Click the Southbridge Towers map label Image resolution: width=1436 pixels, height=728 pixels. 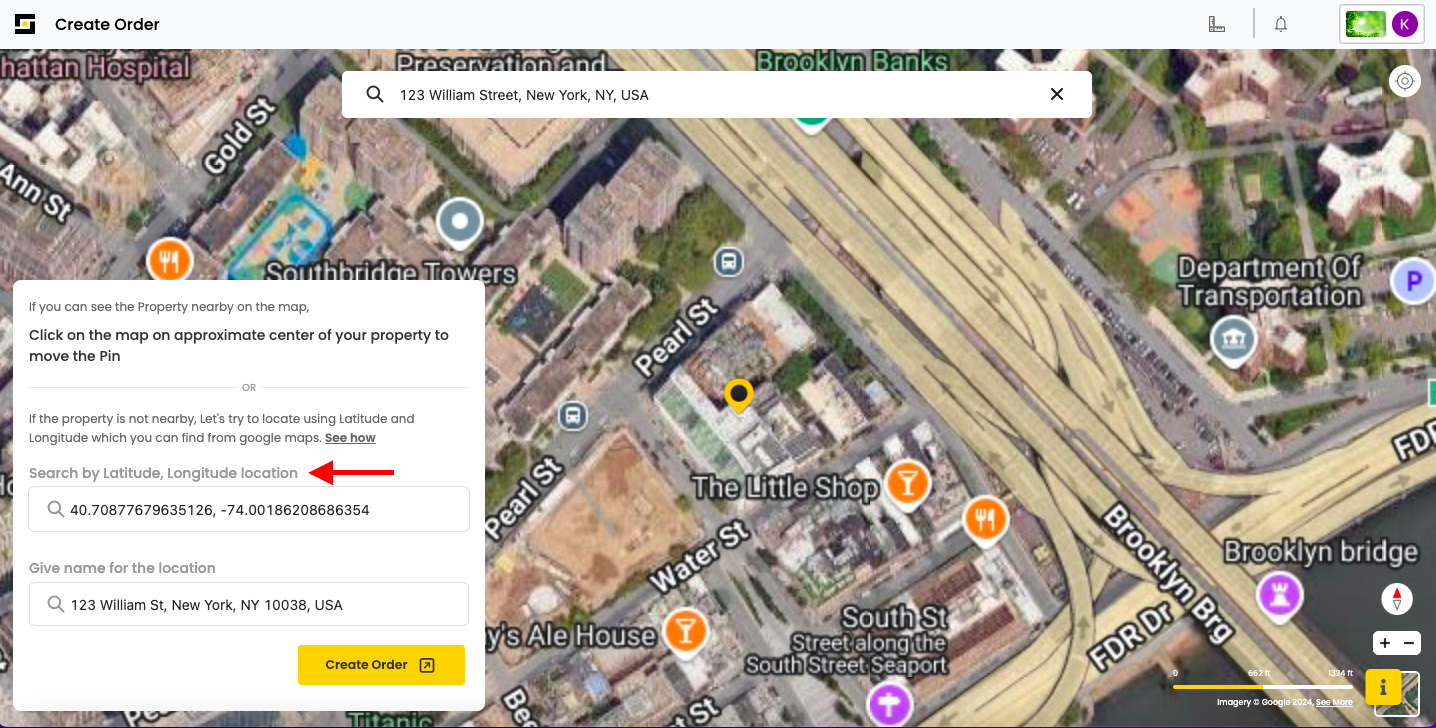(391, 273)
